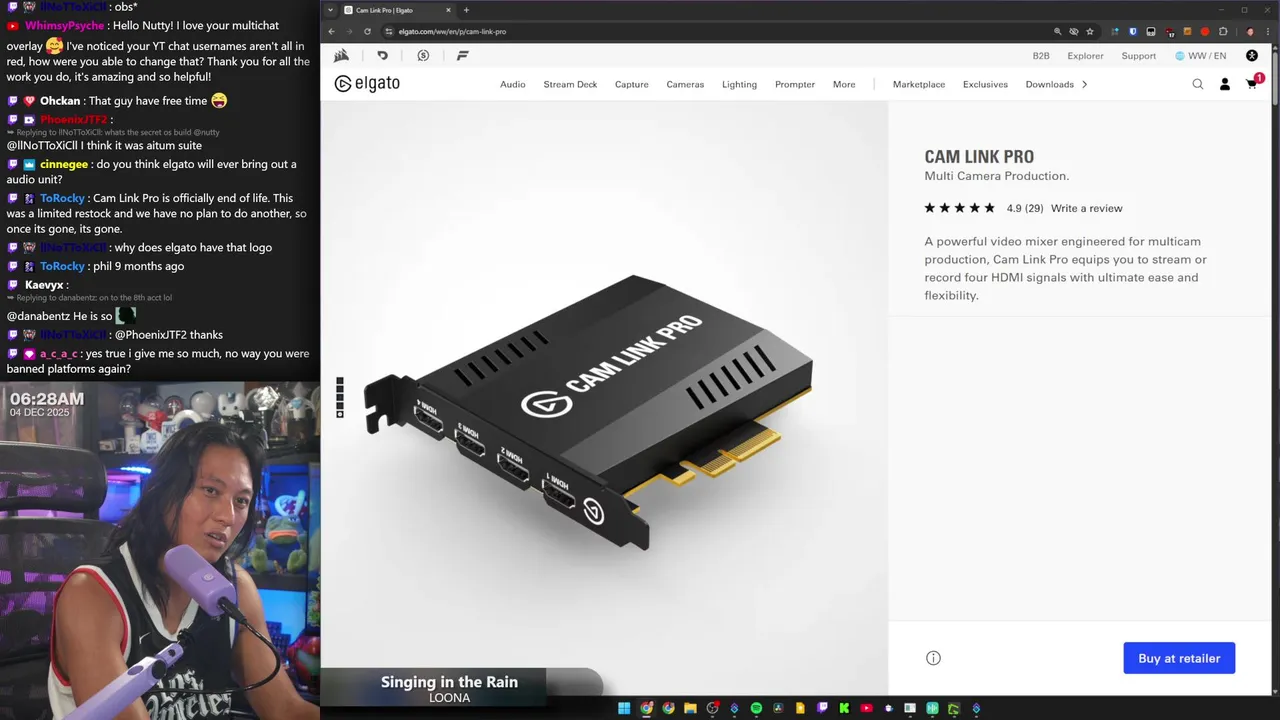Open the Marketplace link
This screenshot has width=1280, height=720.
coord(919,84)
